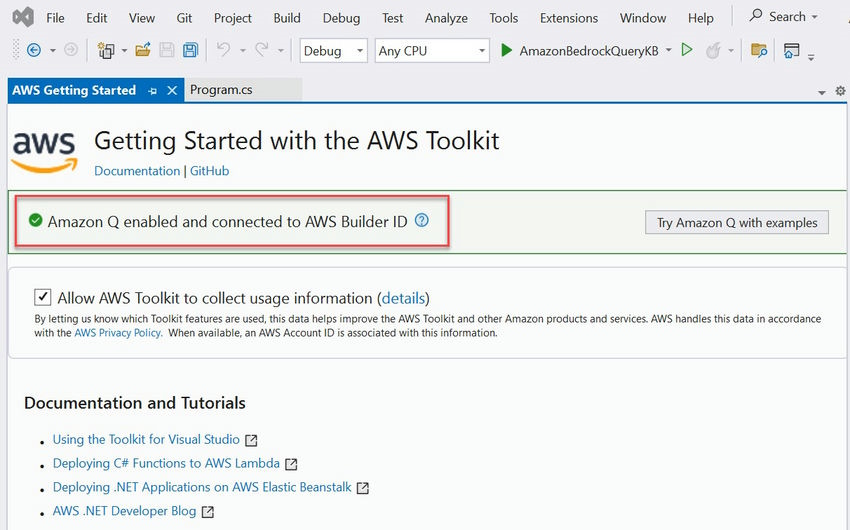Toggle Allow AWS Toolkit usage collection checkbox
The height and width of the screenshot is (530, 850).
pos(43,298)
